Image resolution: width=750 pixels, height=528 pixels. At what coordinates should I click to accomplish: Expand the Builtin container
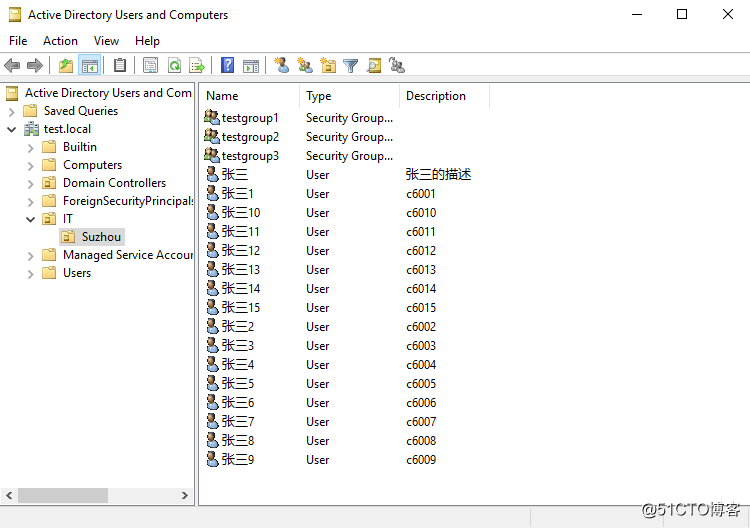(31, 148)
